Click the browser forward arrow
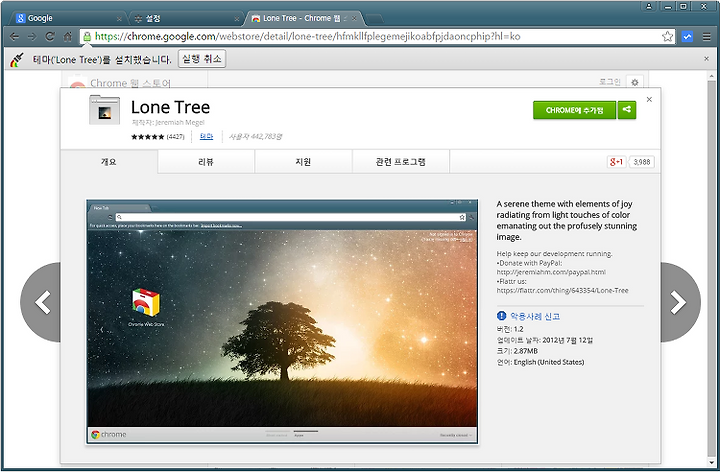 point(32,37)
